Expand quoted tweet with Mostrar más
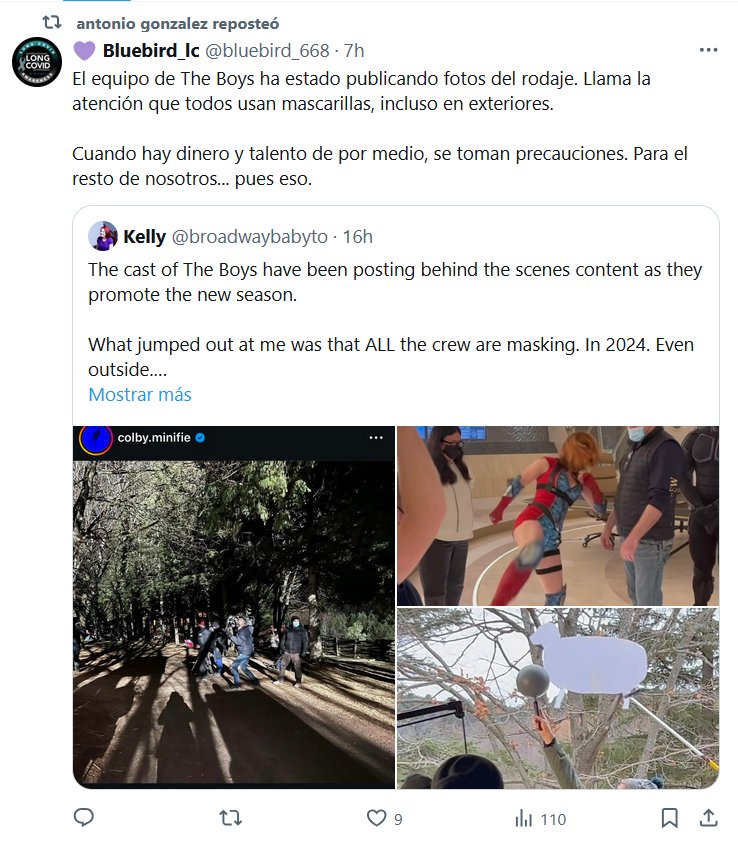This screenshot has height=844, width=738. point(140,394)
